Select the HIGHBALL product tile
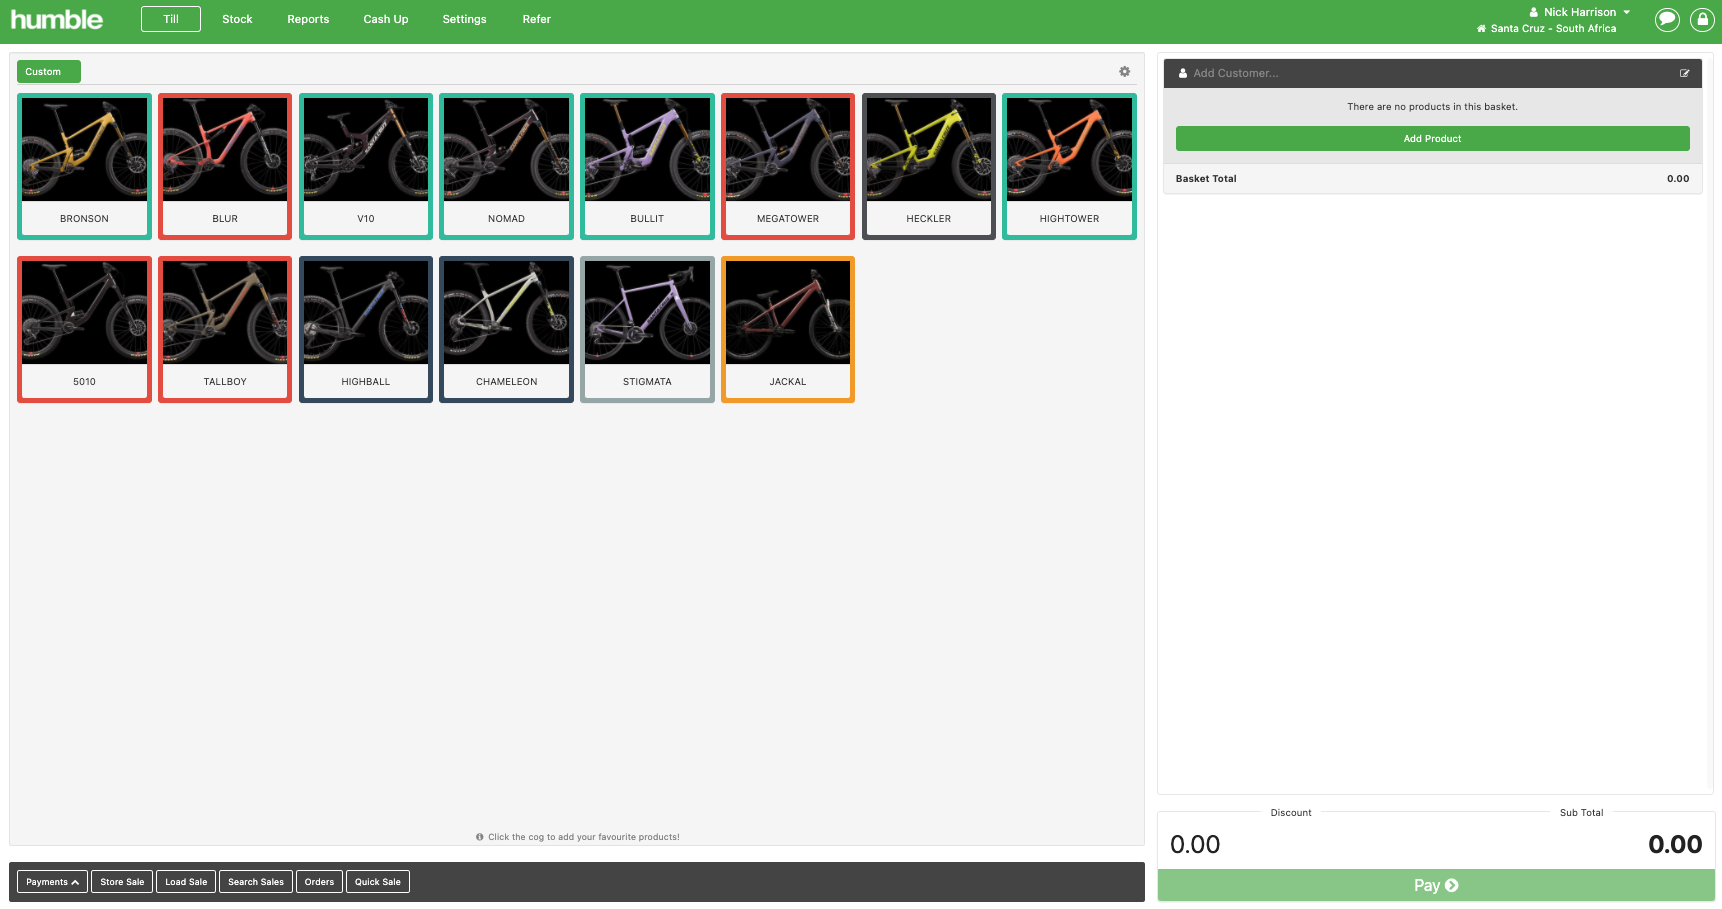Image resolution: width=1722 pixels, height=909 pixels. pos(366,329)
